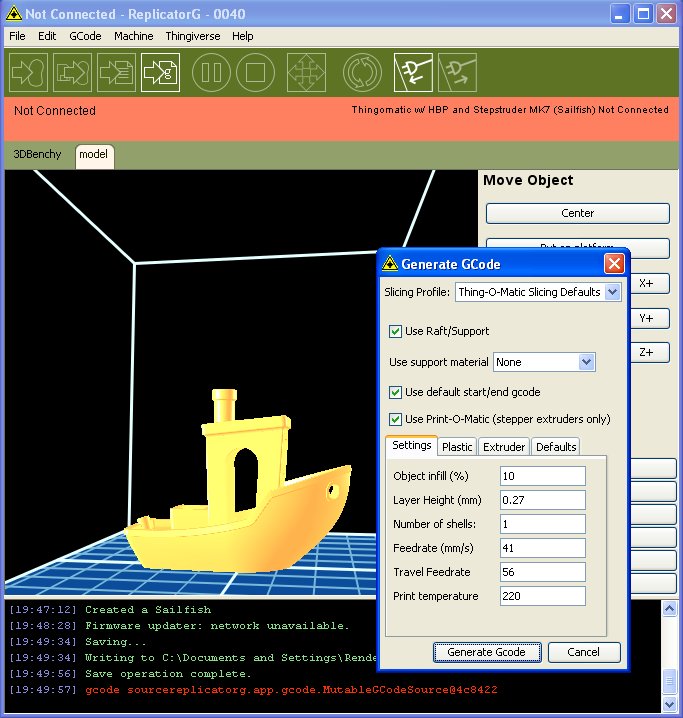
Task: Open the Help menu
Action: [x=243, y=36]
